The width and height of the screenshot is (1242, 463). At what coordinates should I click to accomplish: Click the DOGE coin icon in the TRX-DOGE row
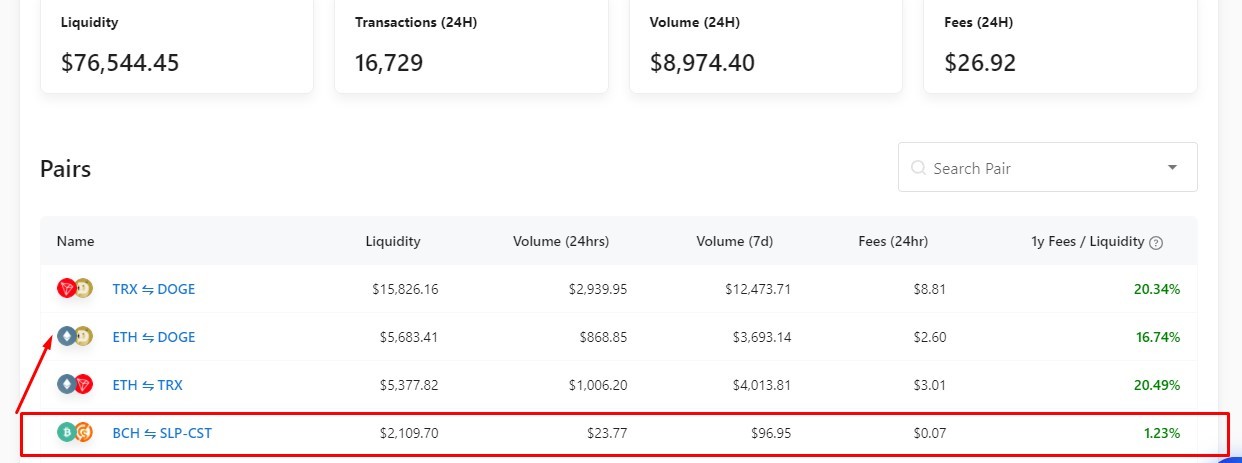coord(83,289)
